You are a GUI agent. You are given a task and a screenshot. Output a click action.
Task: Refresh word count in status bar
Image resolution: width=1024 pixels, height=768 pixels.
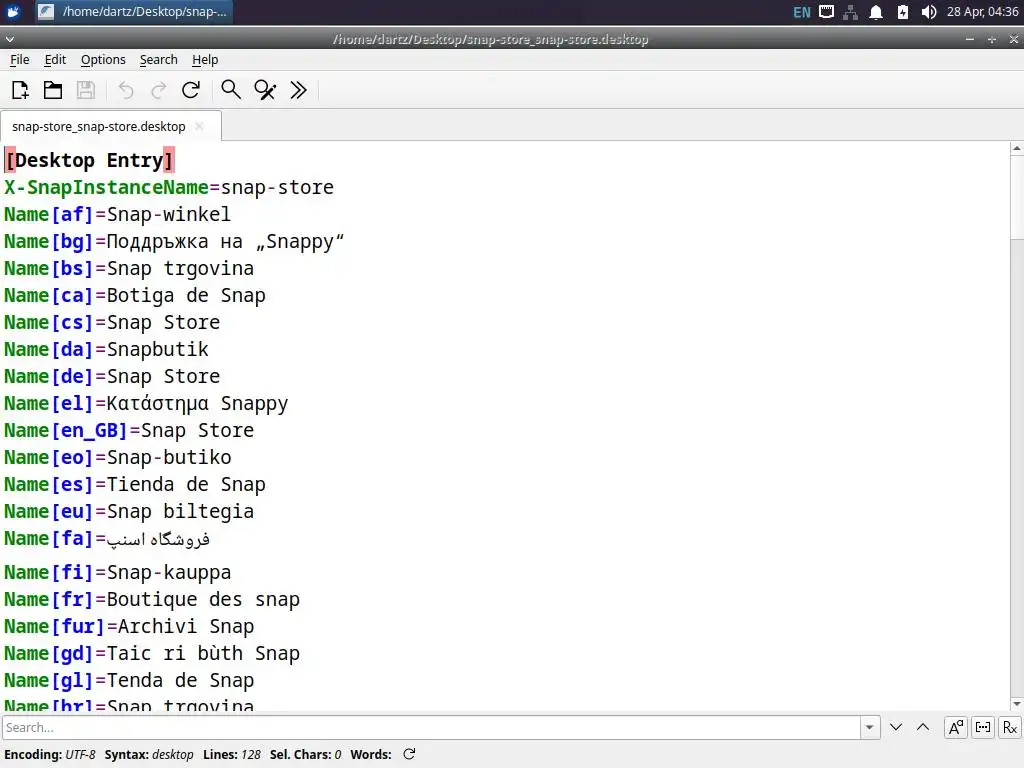409,754
